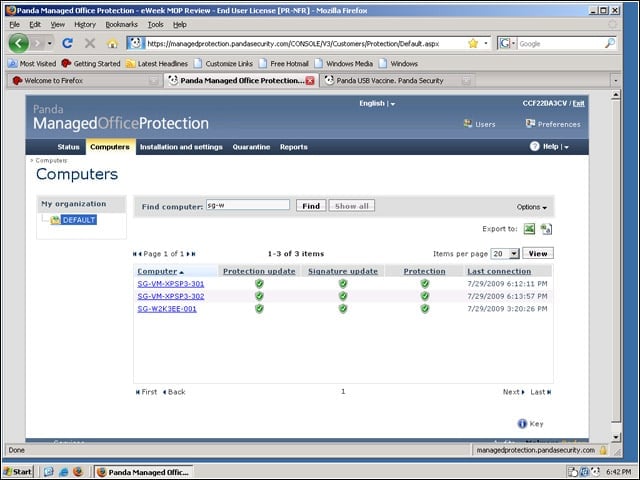
Task: Open the History menu
Action: [85, 24]
